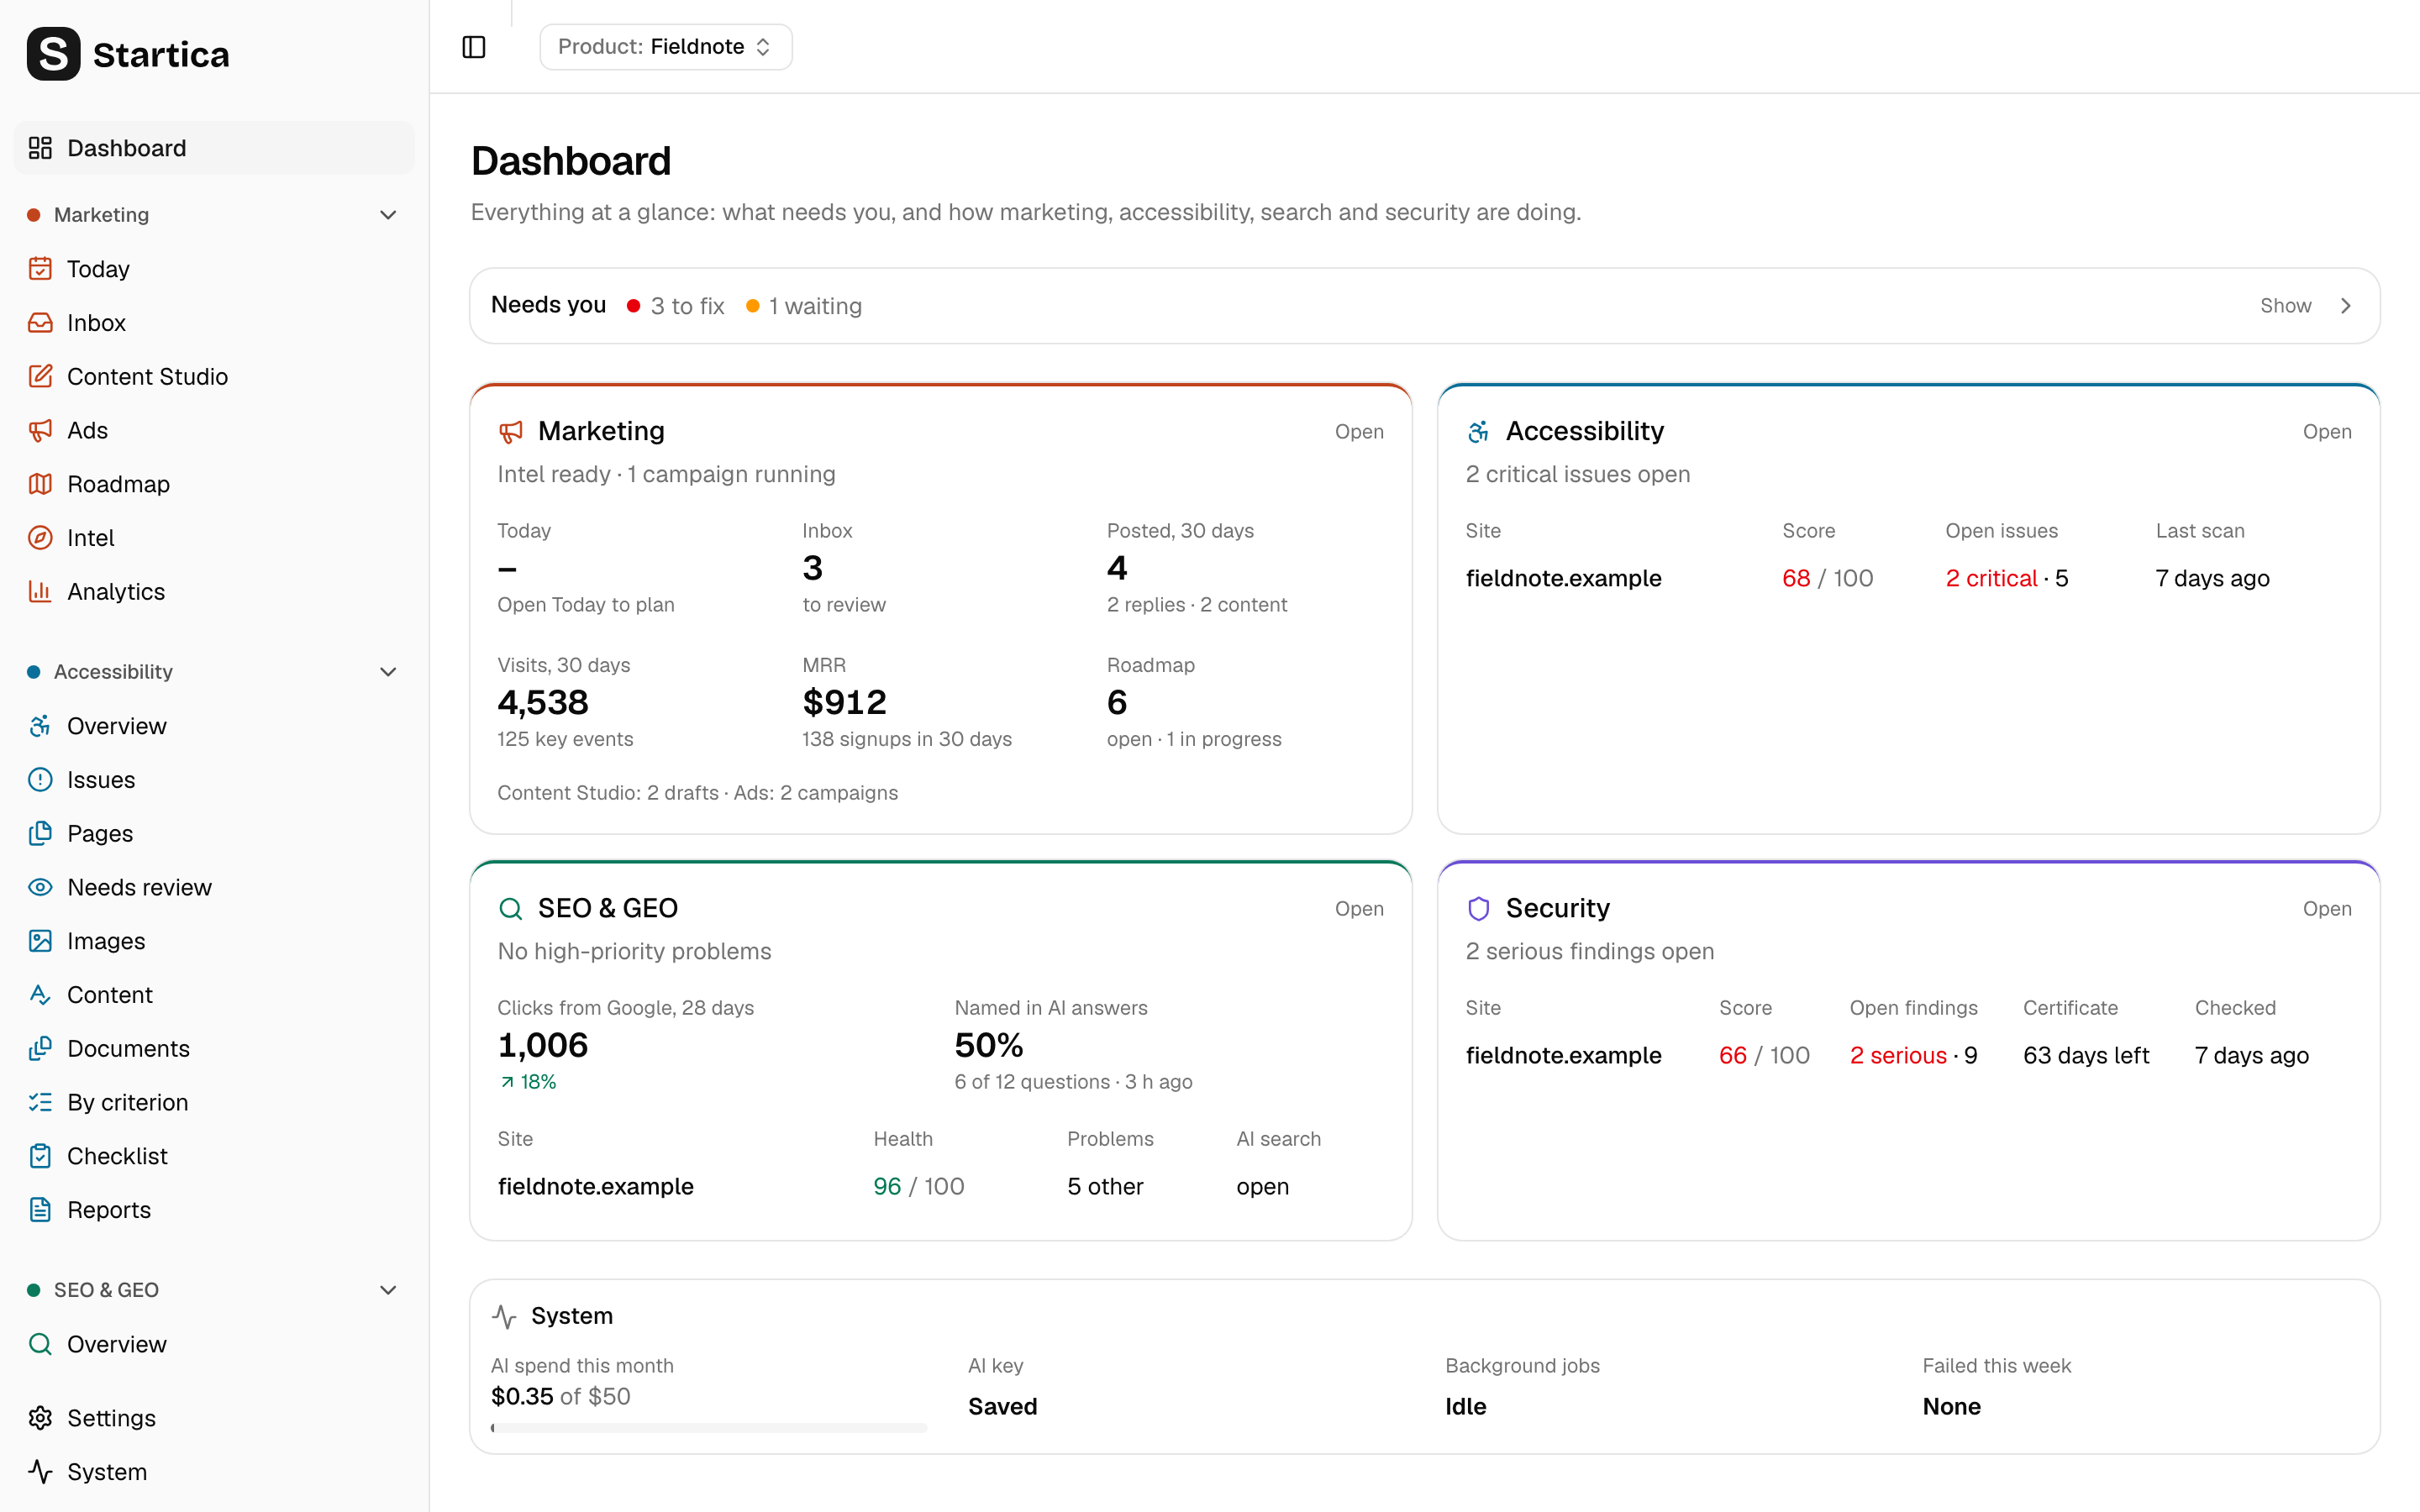Click Open on the Accessibility card
Screen dimensions: 2420x1512
pyautogui.click(x=2327, y=432)
